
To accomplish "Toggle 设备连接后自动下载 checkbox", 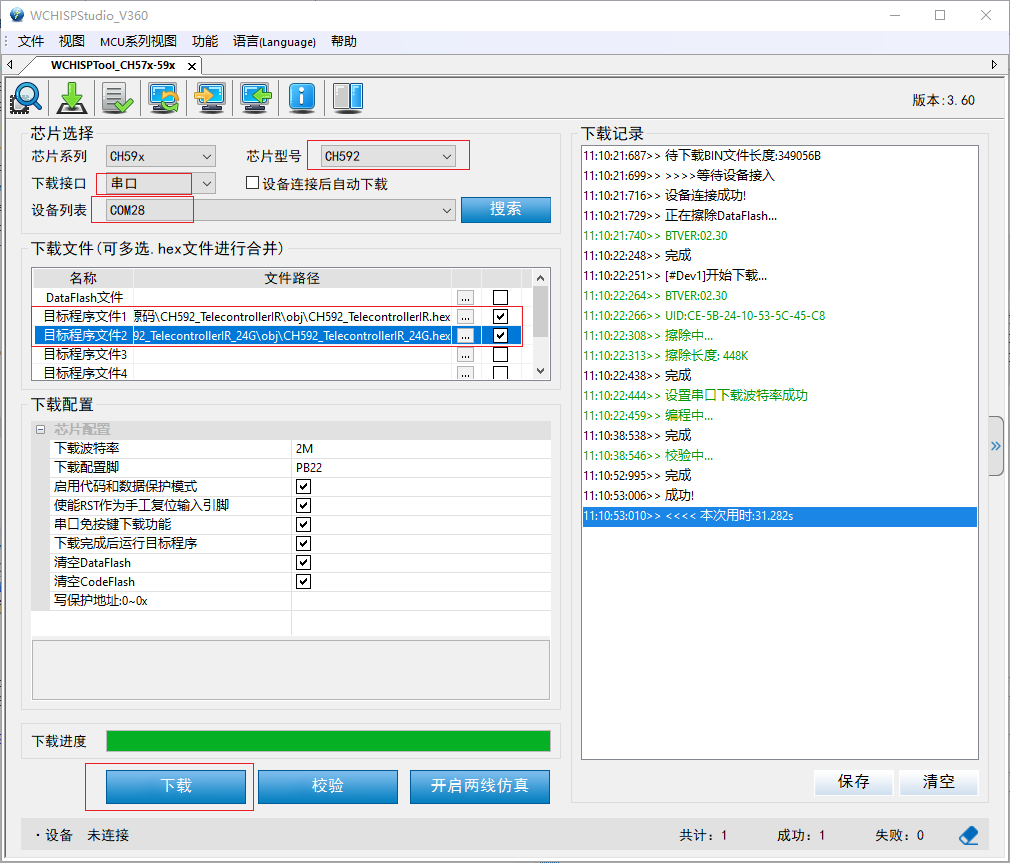I will pyautogui.click(x=252, y=184).
